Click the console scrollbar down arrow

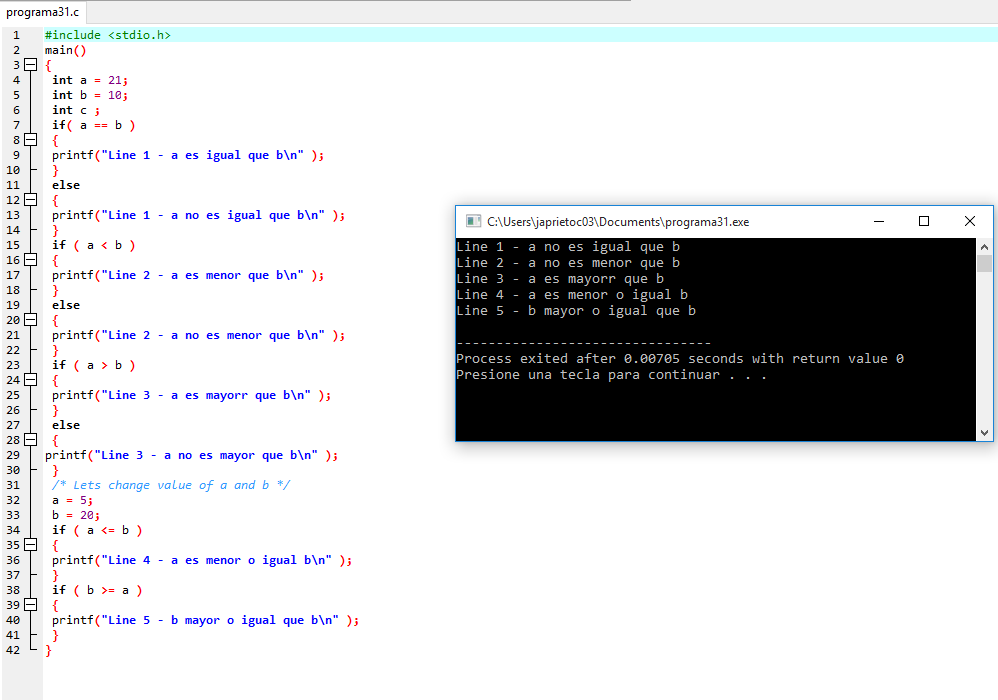(x=984, y=433)
